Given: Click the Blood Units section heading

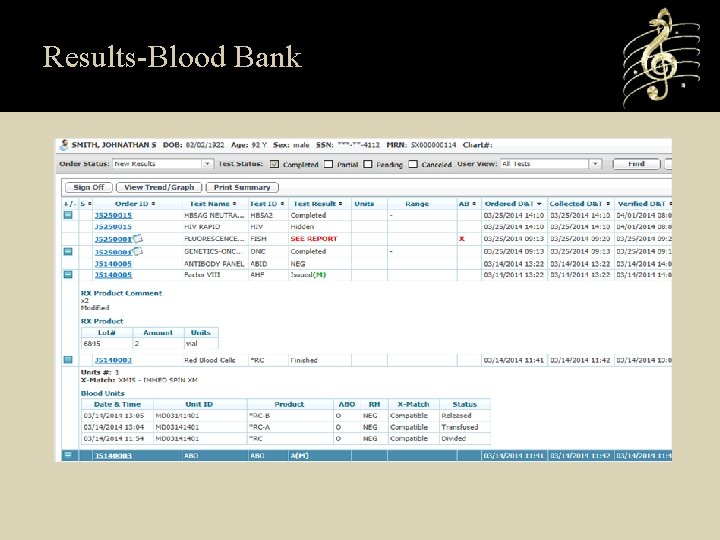Looking at the screenshot, I should tap(102, 393).
